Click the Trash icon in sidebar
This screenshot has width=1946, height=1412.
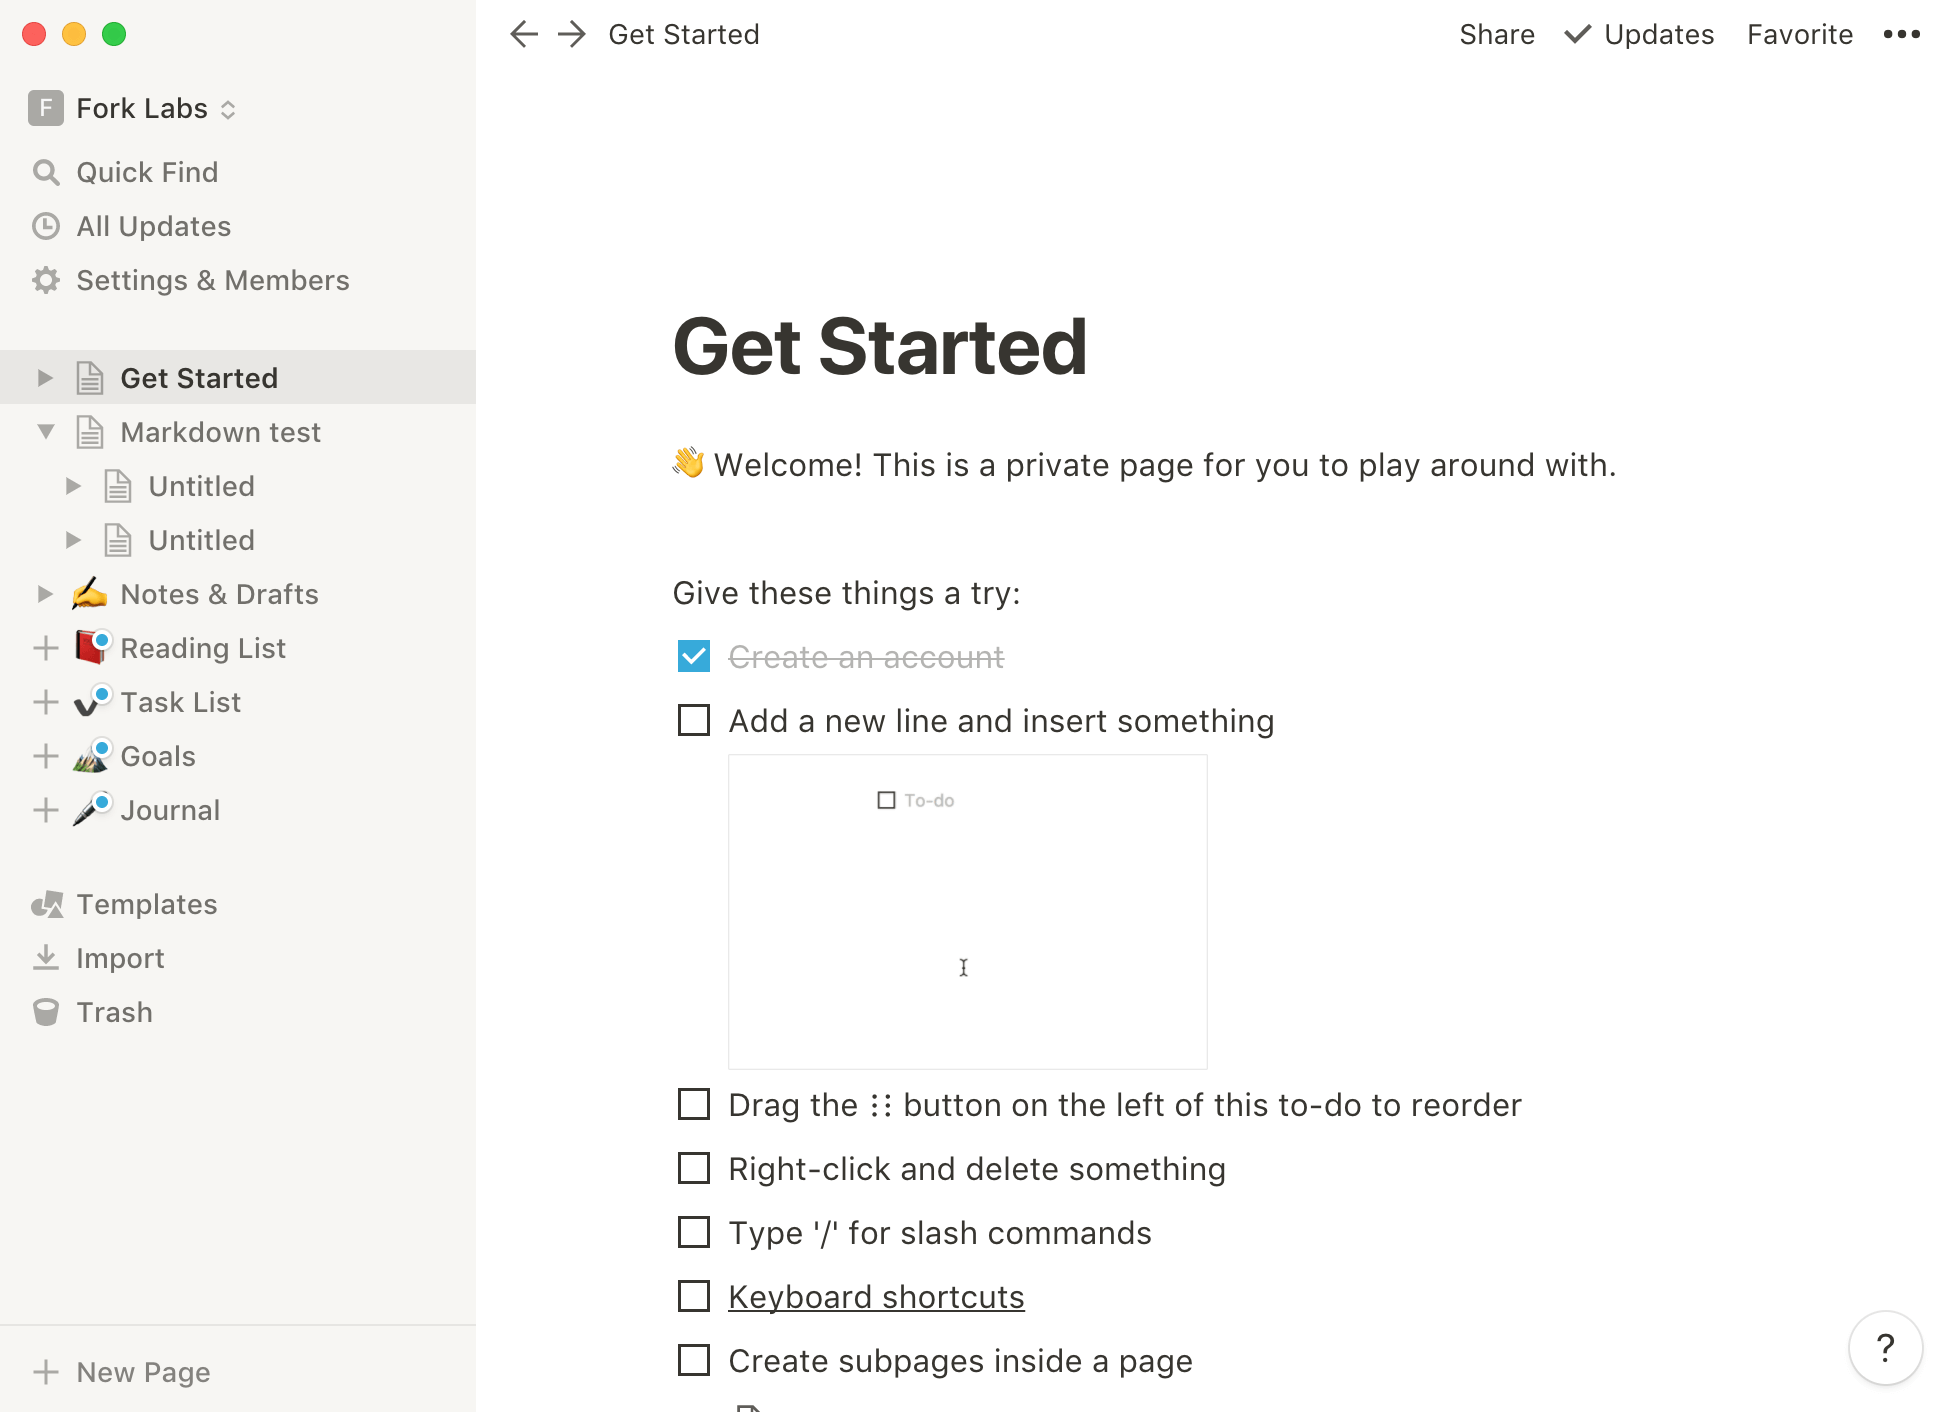[x=45, y=1012]
